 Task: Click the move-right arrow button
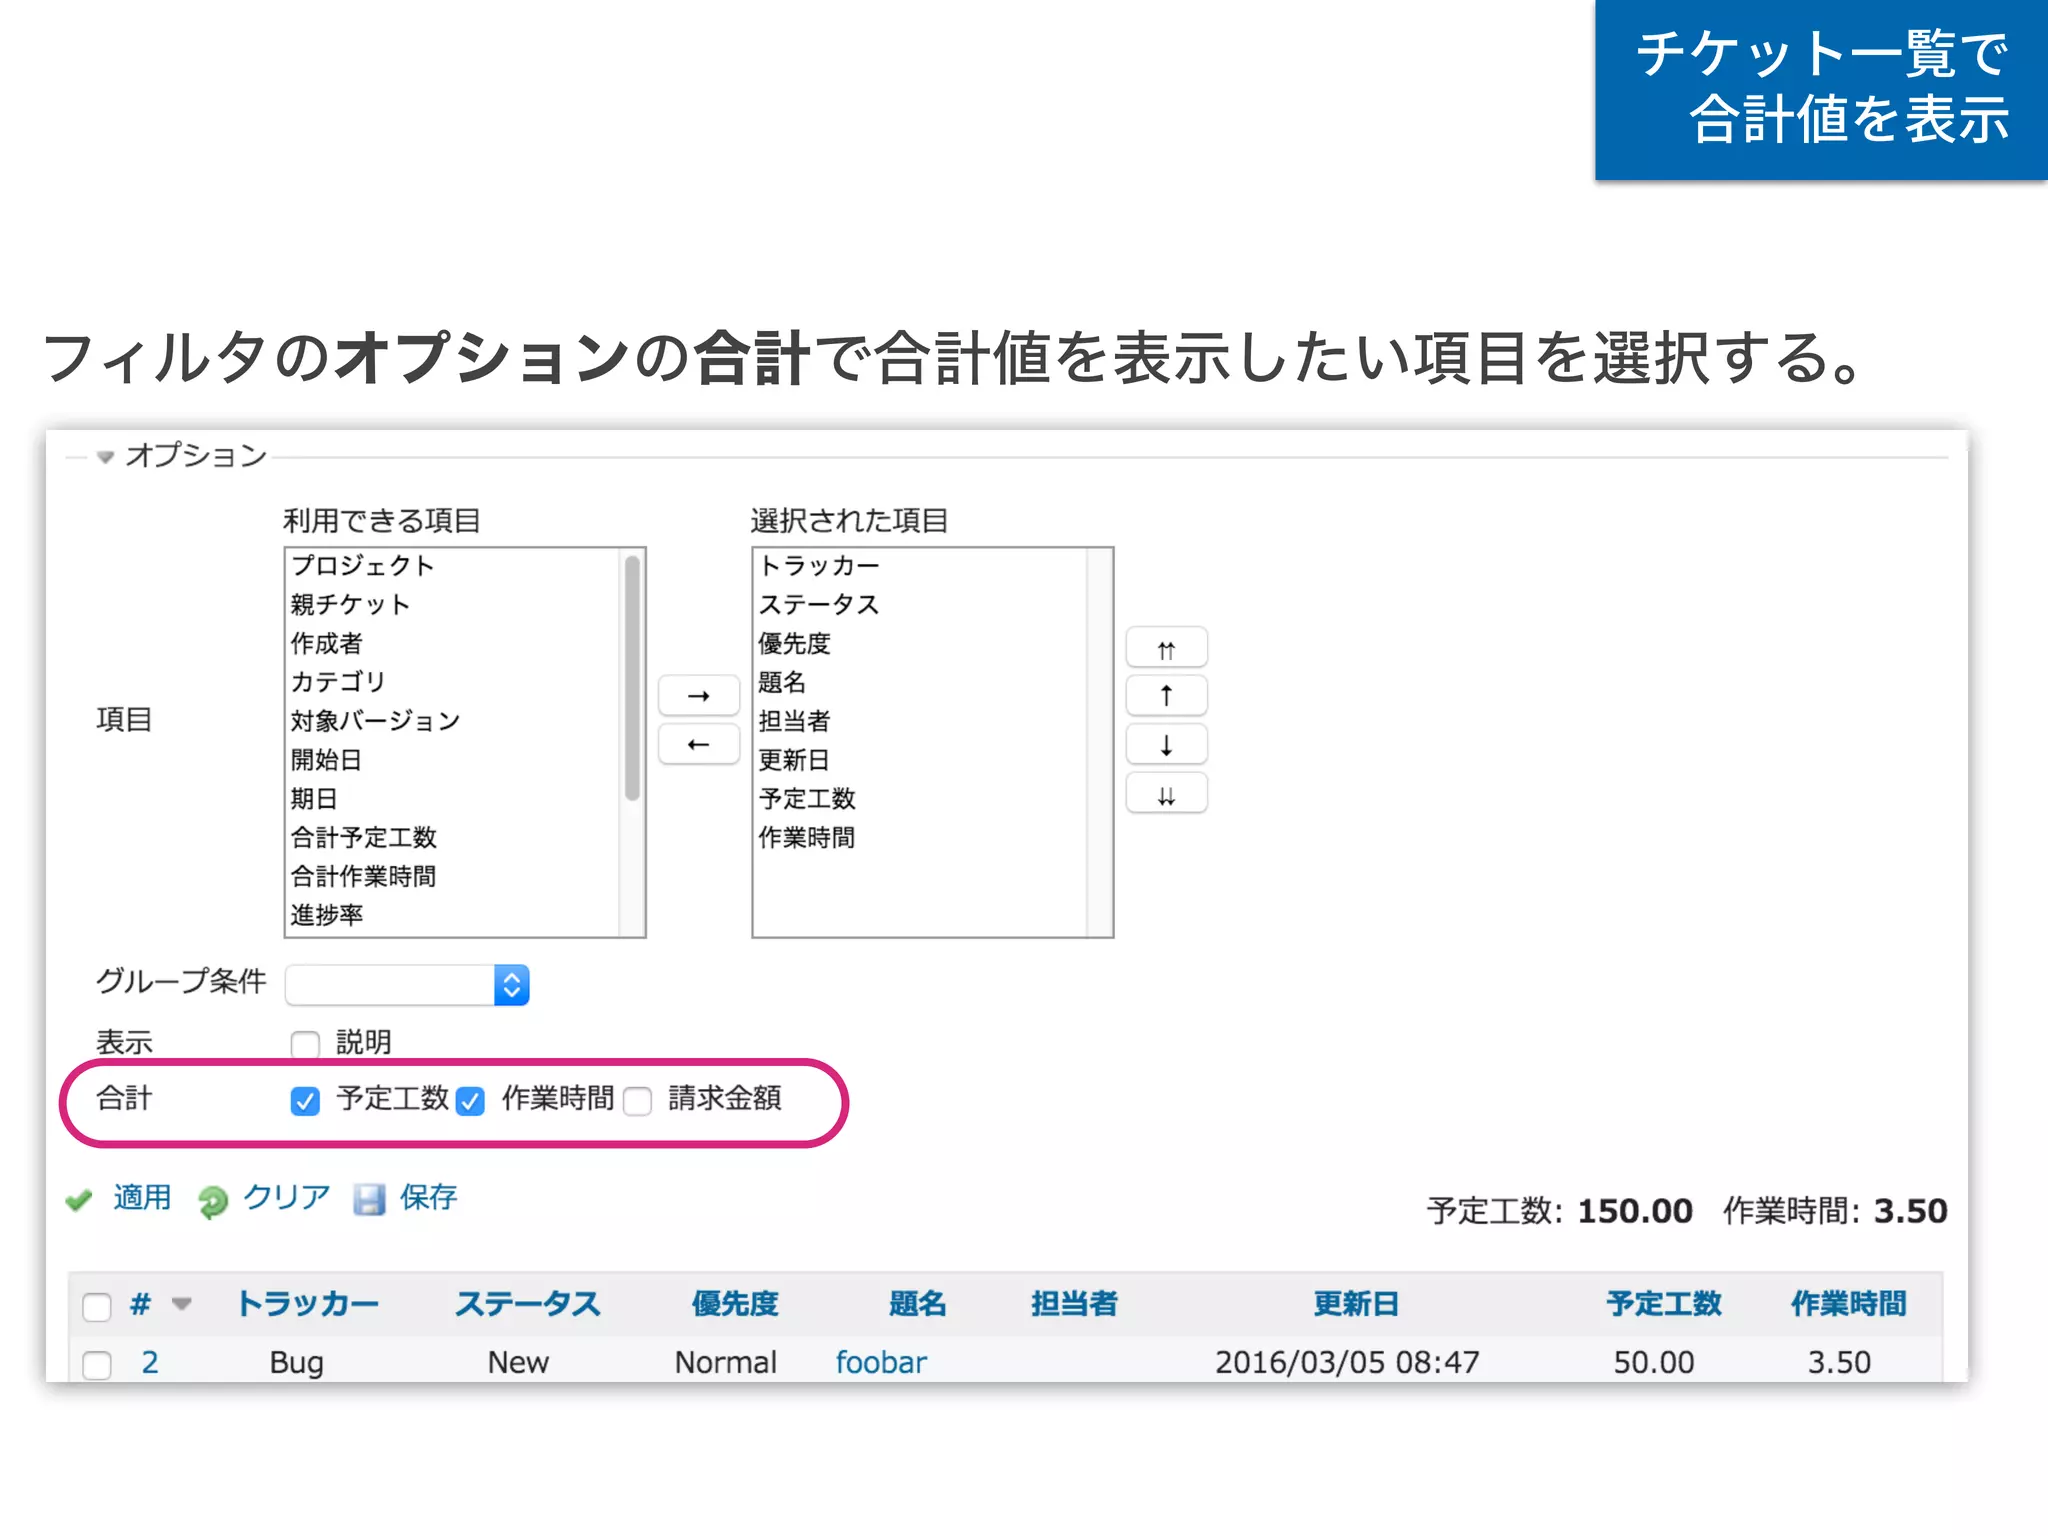698,695
